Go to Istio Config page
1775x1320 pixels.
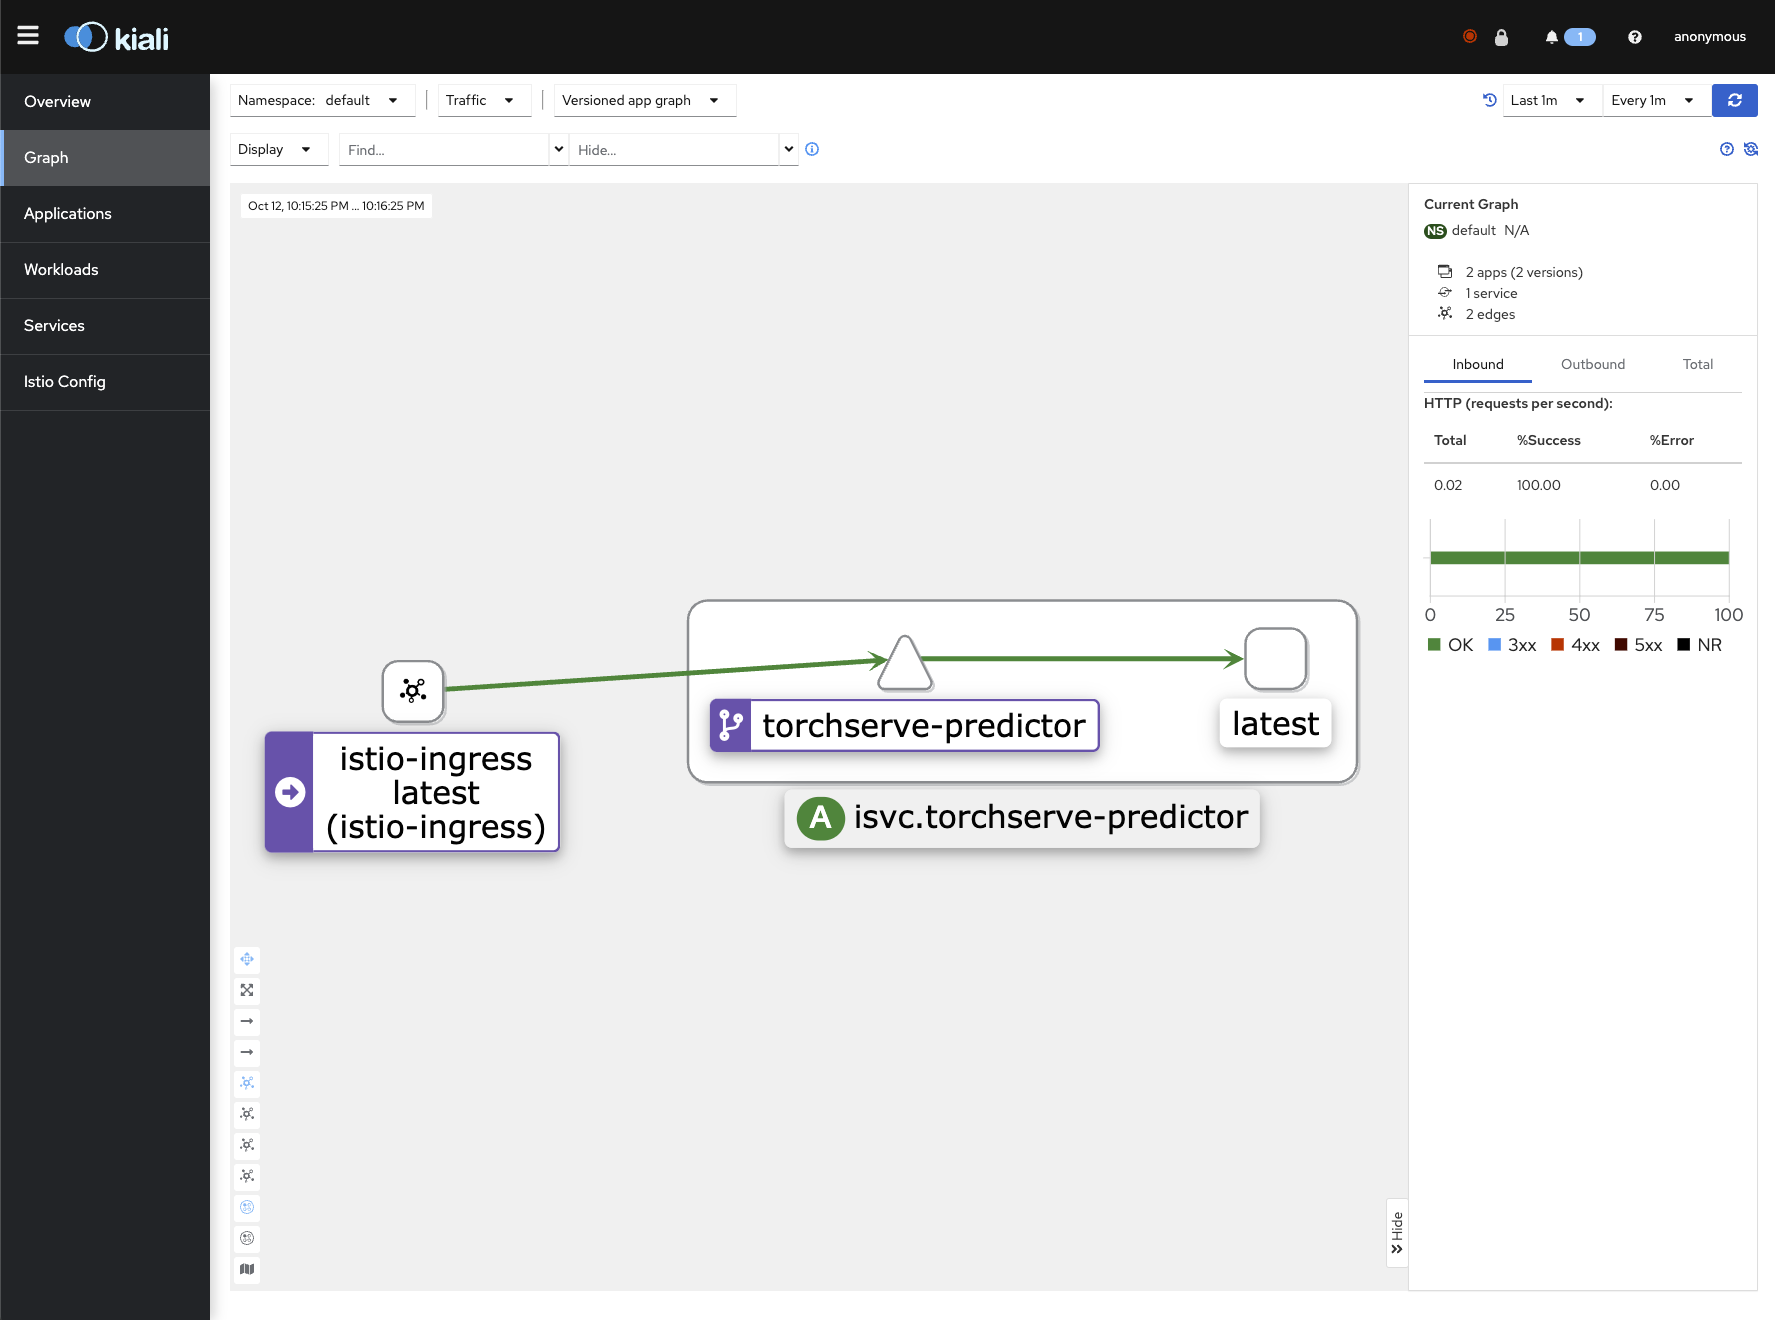tap(64, 382)
